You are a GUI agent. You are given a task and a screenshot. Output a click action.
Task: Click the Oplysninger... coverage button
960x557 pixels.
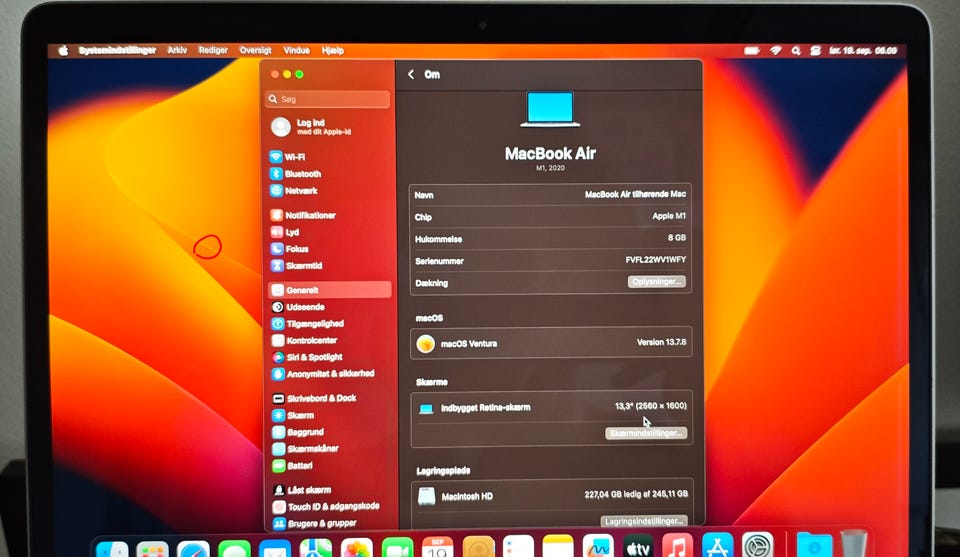656,282
